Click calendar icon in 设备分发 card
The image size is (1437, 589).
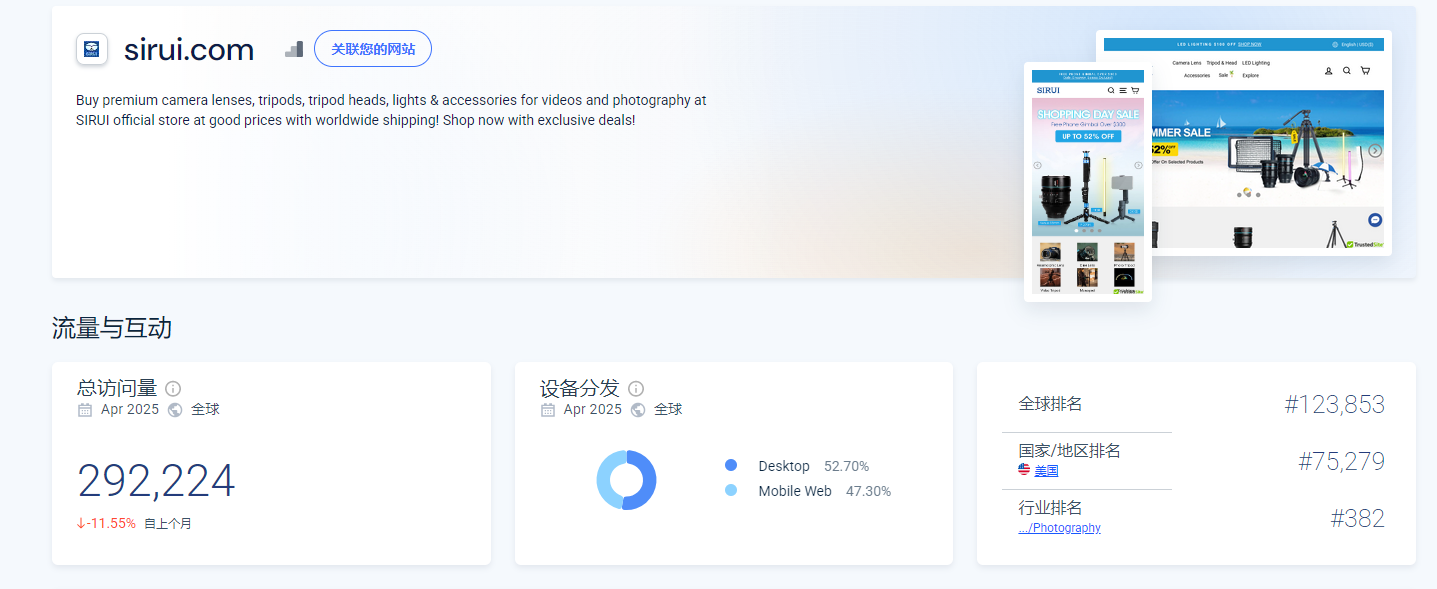[547, 410]
